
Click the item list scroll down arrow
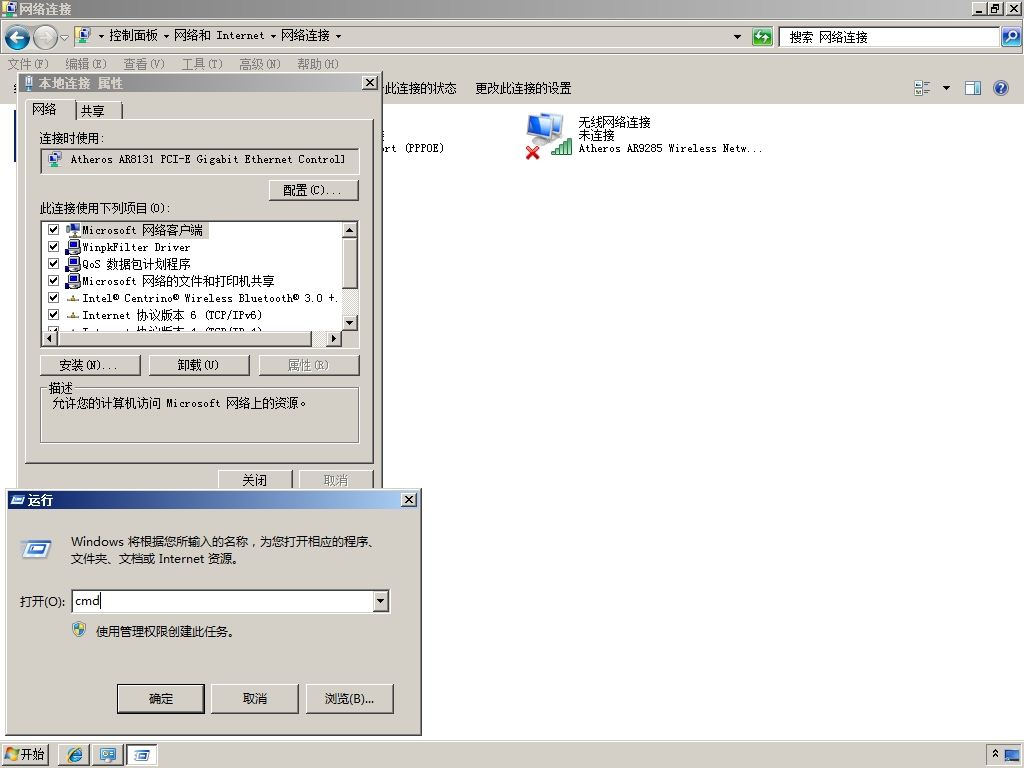point(350,323)
